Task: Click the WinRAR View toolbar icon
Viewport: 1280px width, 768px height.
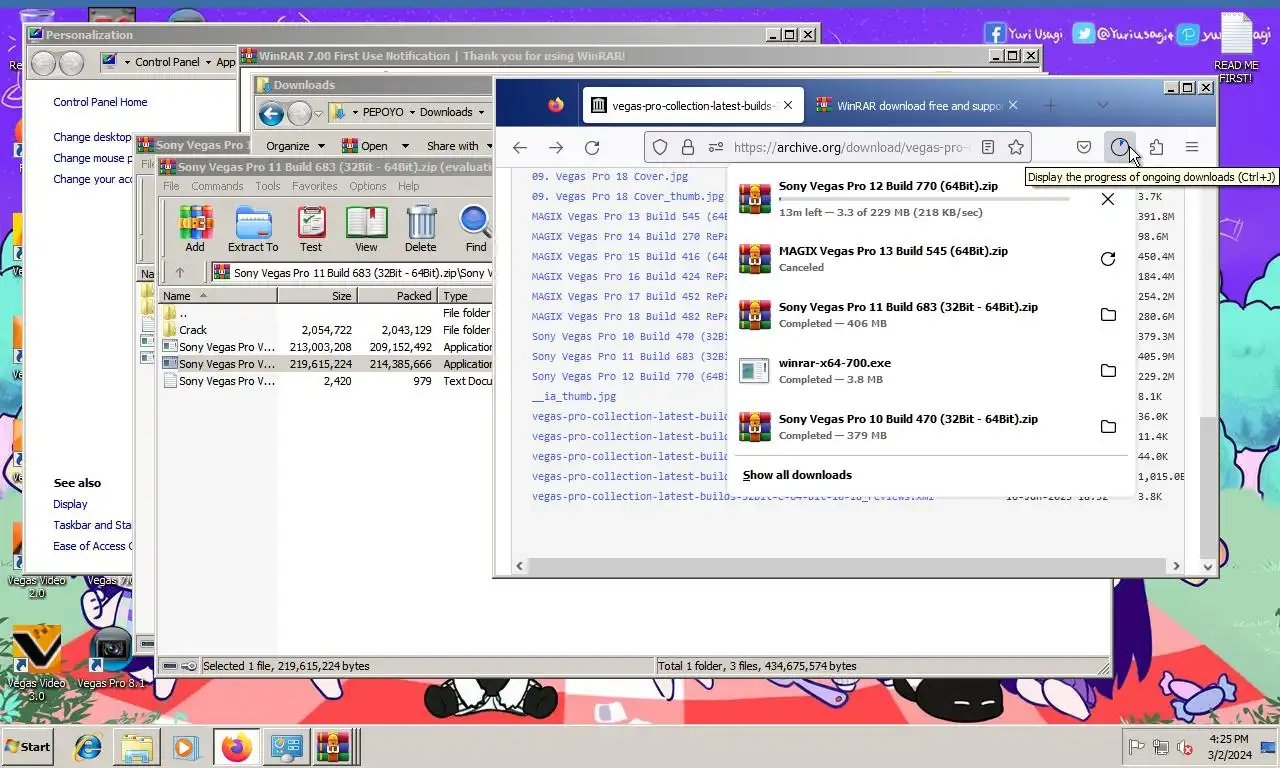Action: click(x=366, y=229)
